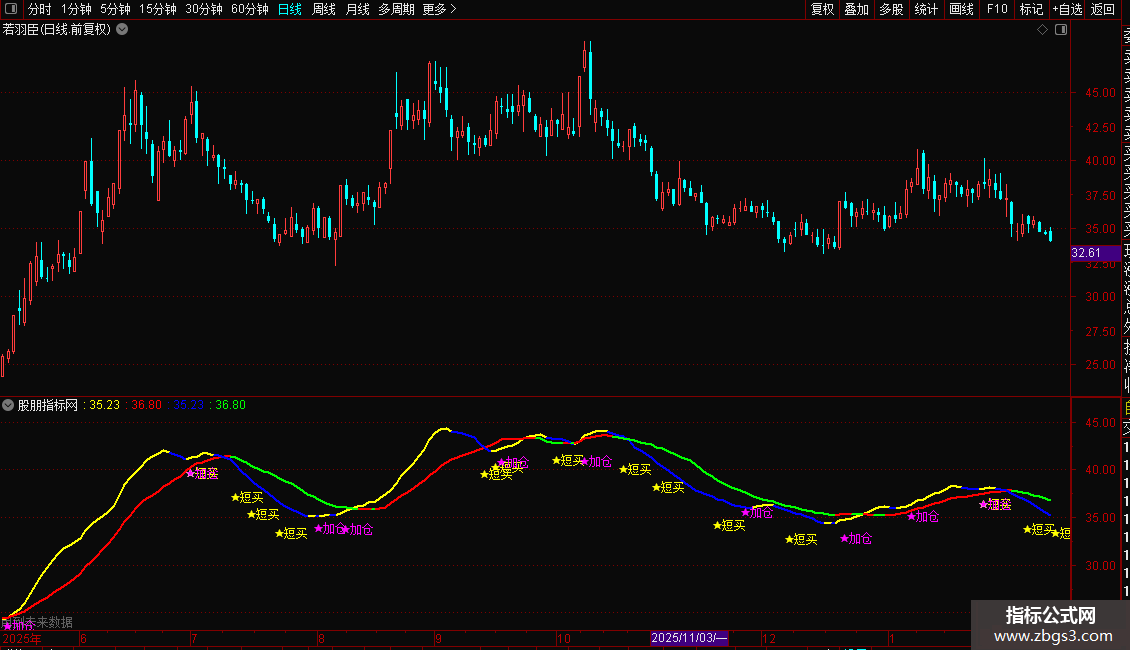This screenshot has width=1130, height=650.
Task: Expand the 股朋指标网 indicator dropdown circle
Action: (8, 405)
